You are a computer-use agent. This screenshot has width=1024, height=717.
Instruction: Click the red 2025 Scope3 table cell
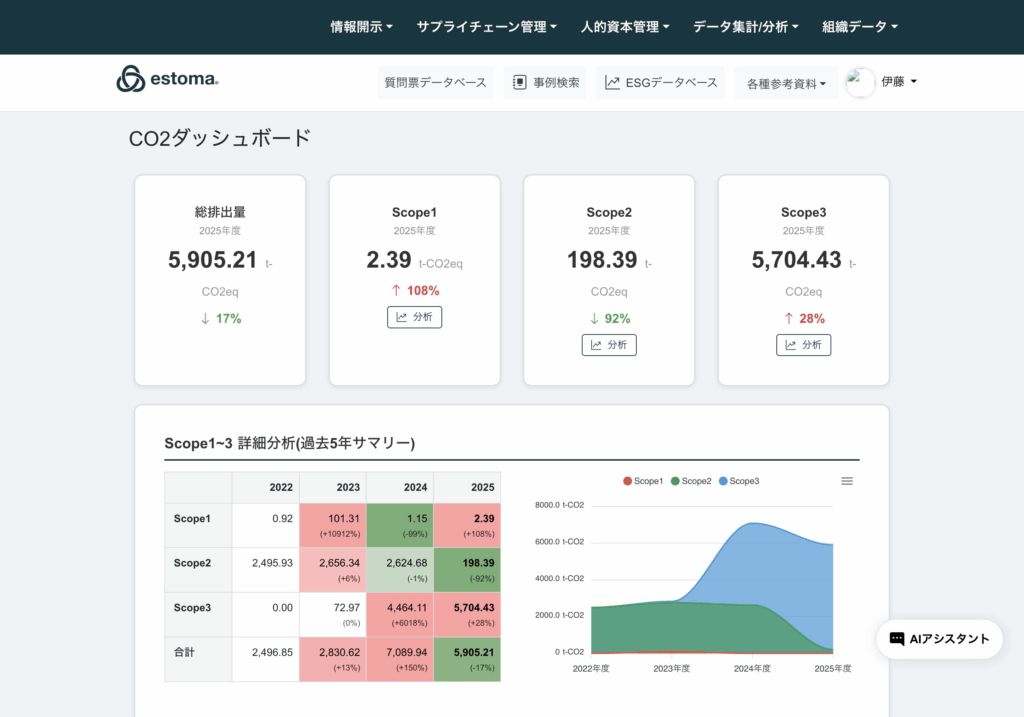467,614
